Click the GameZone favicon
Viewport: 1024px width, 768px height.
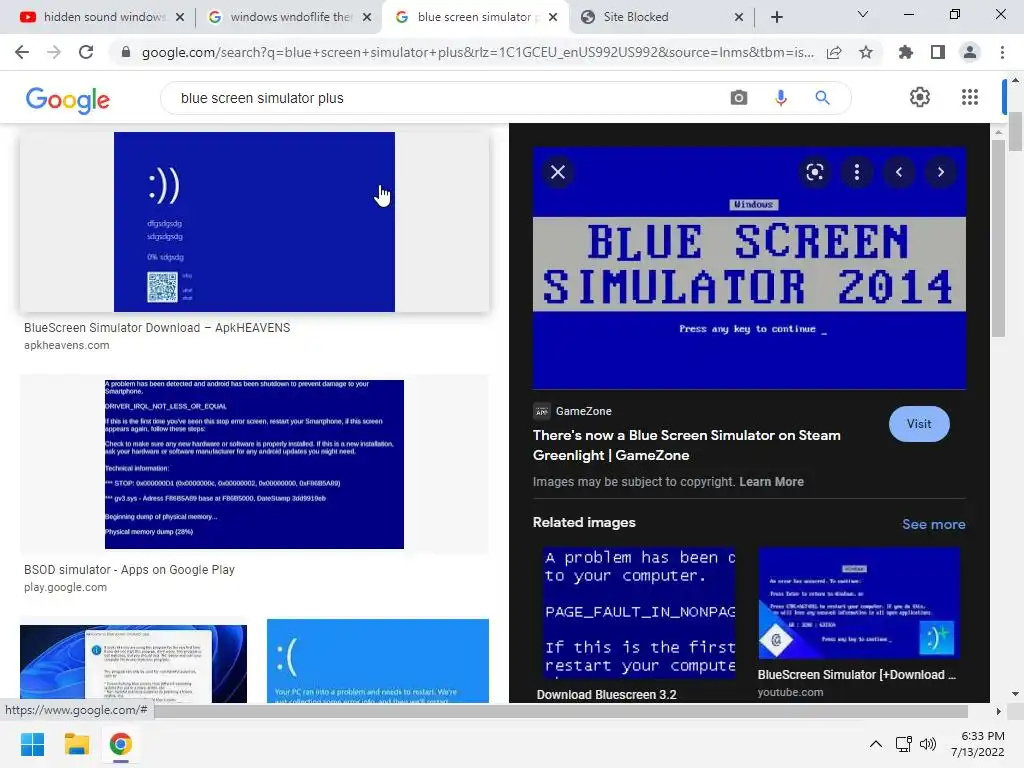tap(541, 411)
